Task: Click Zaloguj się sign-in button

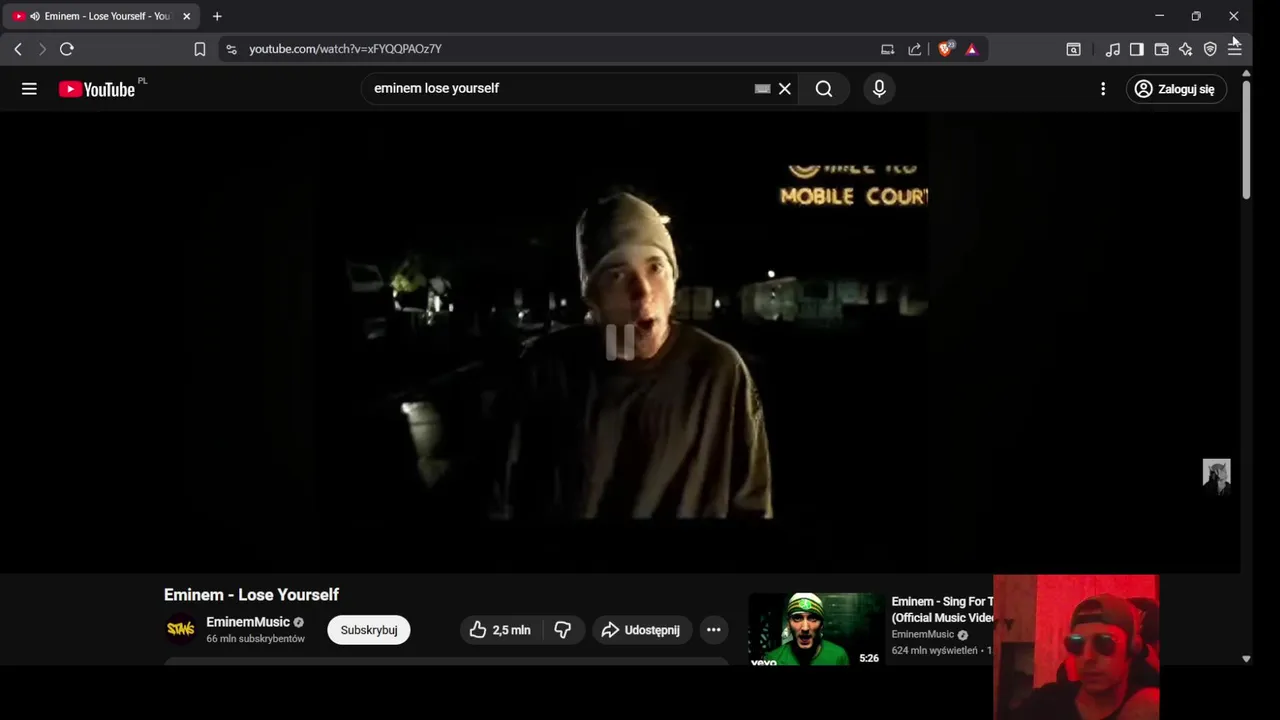Action: pyautogui.click(x=1175, y=89)
